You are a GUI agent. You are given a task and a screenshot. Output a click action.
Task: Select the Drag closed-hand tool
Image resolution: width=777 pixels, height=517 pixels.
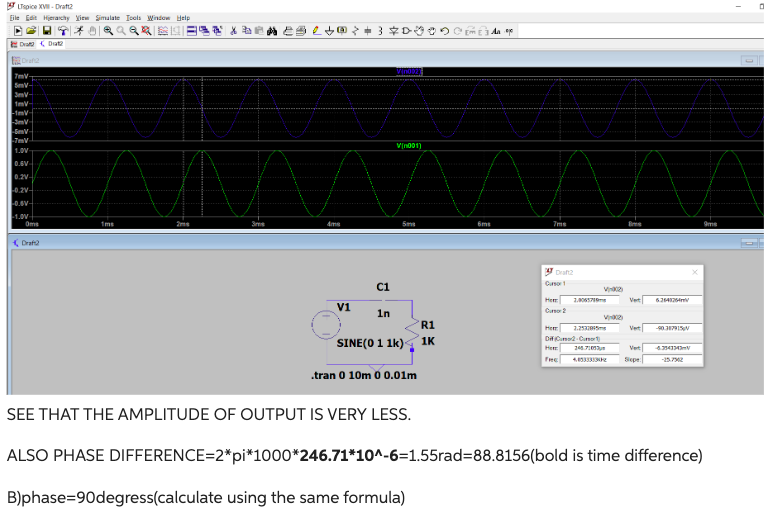click(432, 31)
